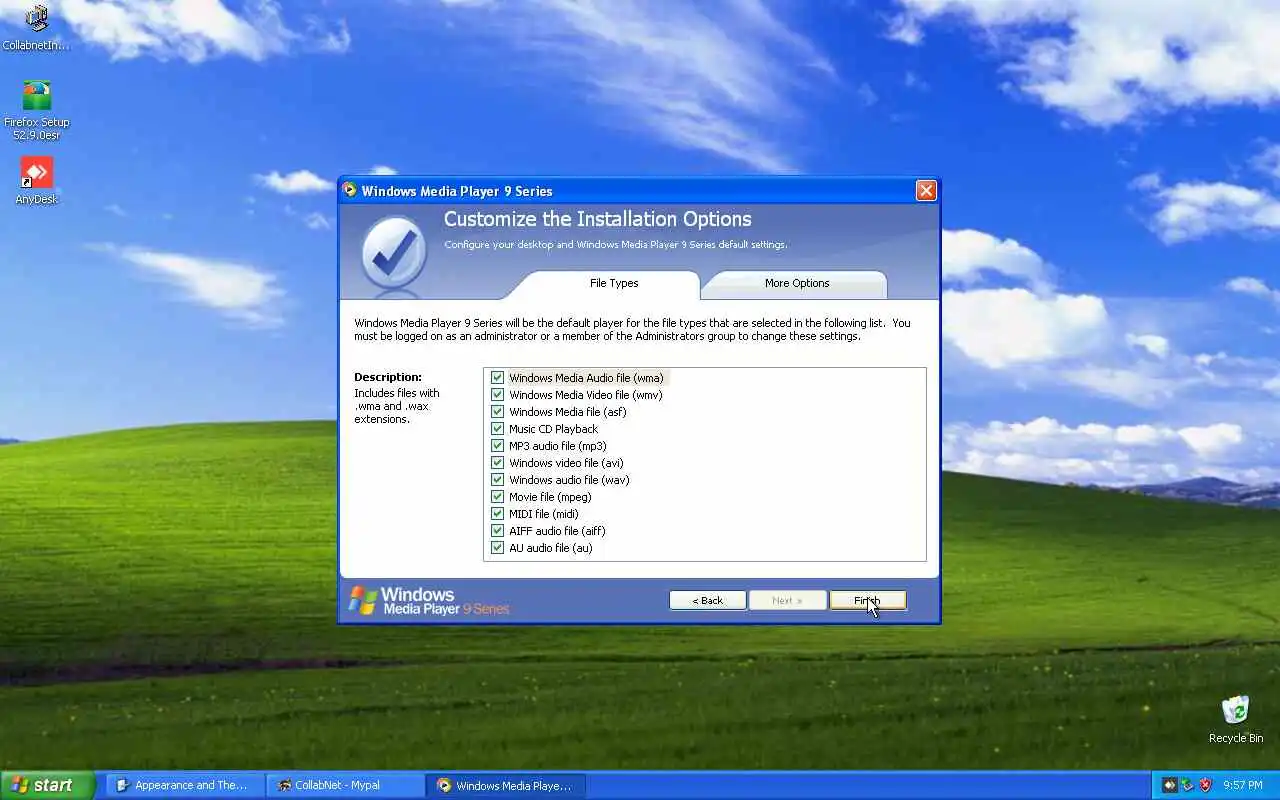Select the Firefox Setup 52.9.0esr desktop icon
Viewport: 1280px width, 800px height.
click(37, 110)
